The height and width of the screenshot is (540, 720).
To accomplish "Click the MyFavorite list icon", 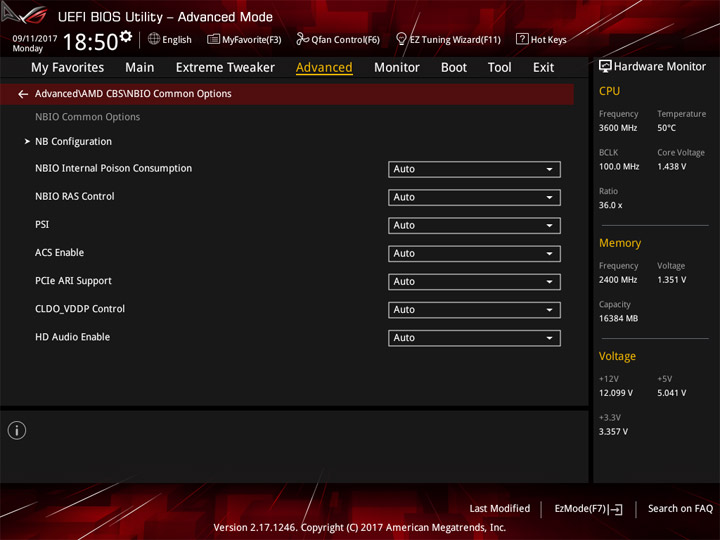I will pos(213,39).
